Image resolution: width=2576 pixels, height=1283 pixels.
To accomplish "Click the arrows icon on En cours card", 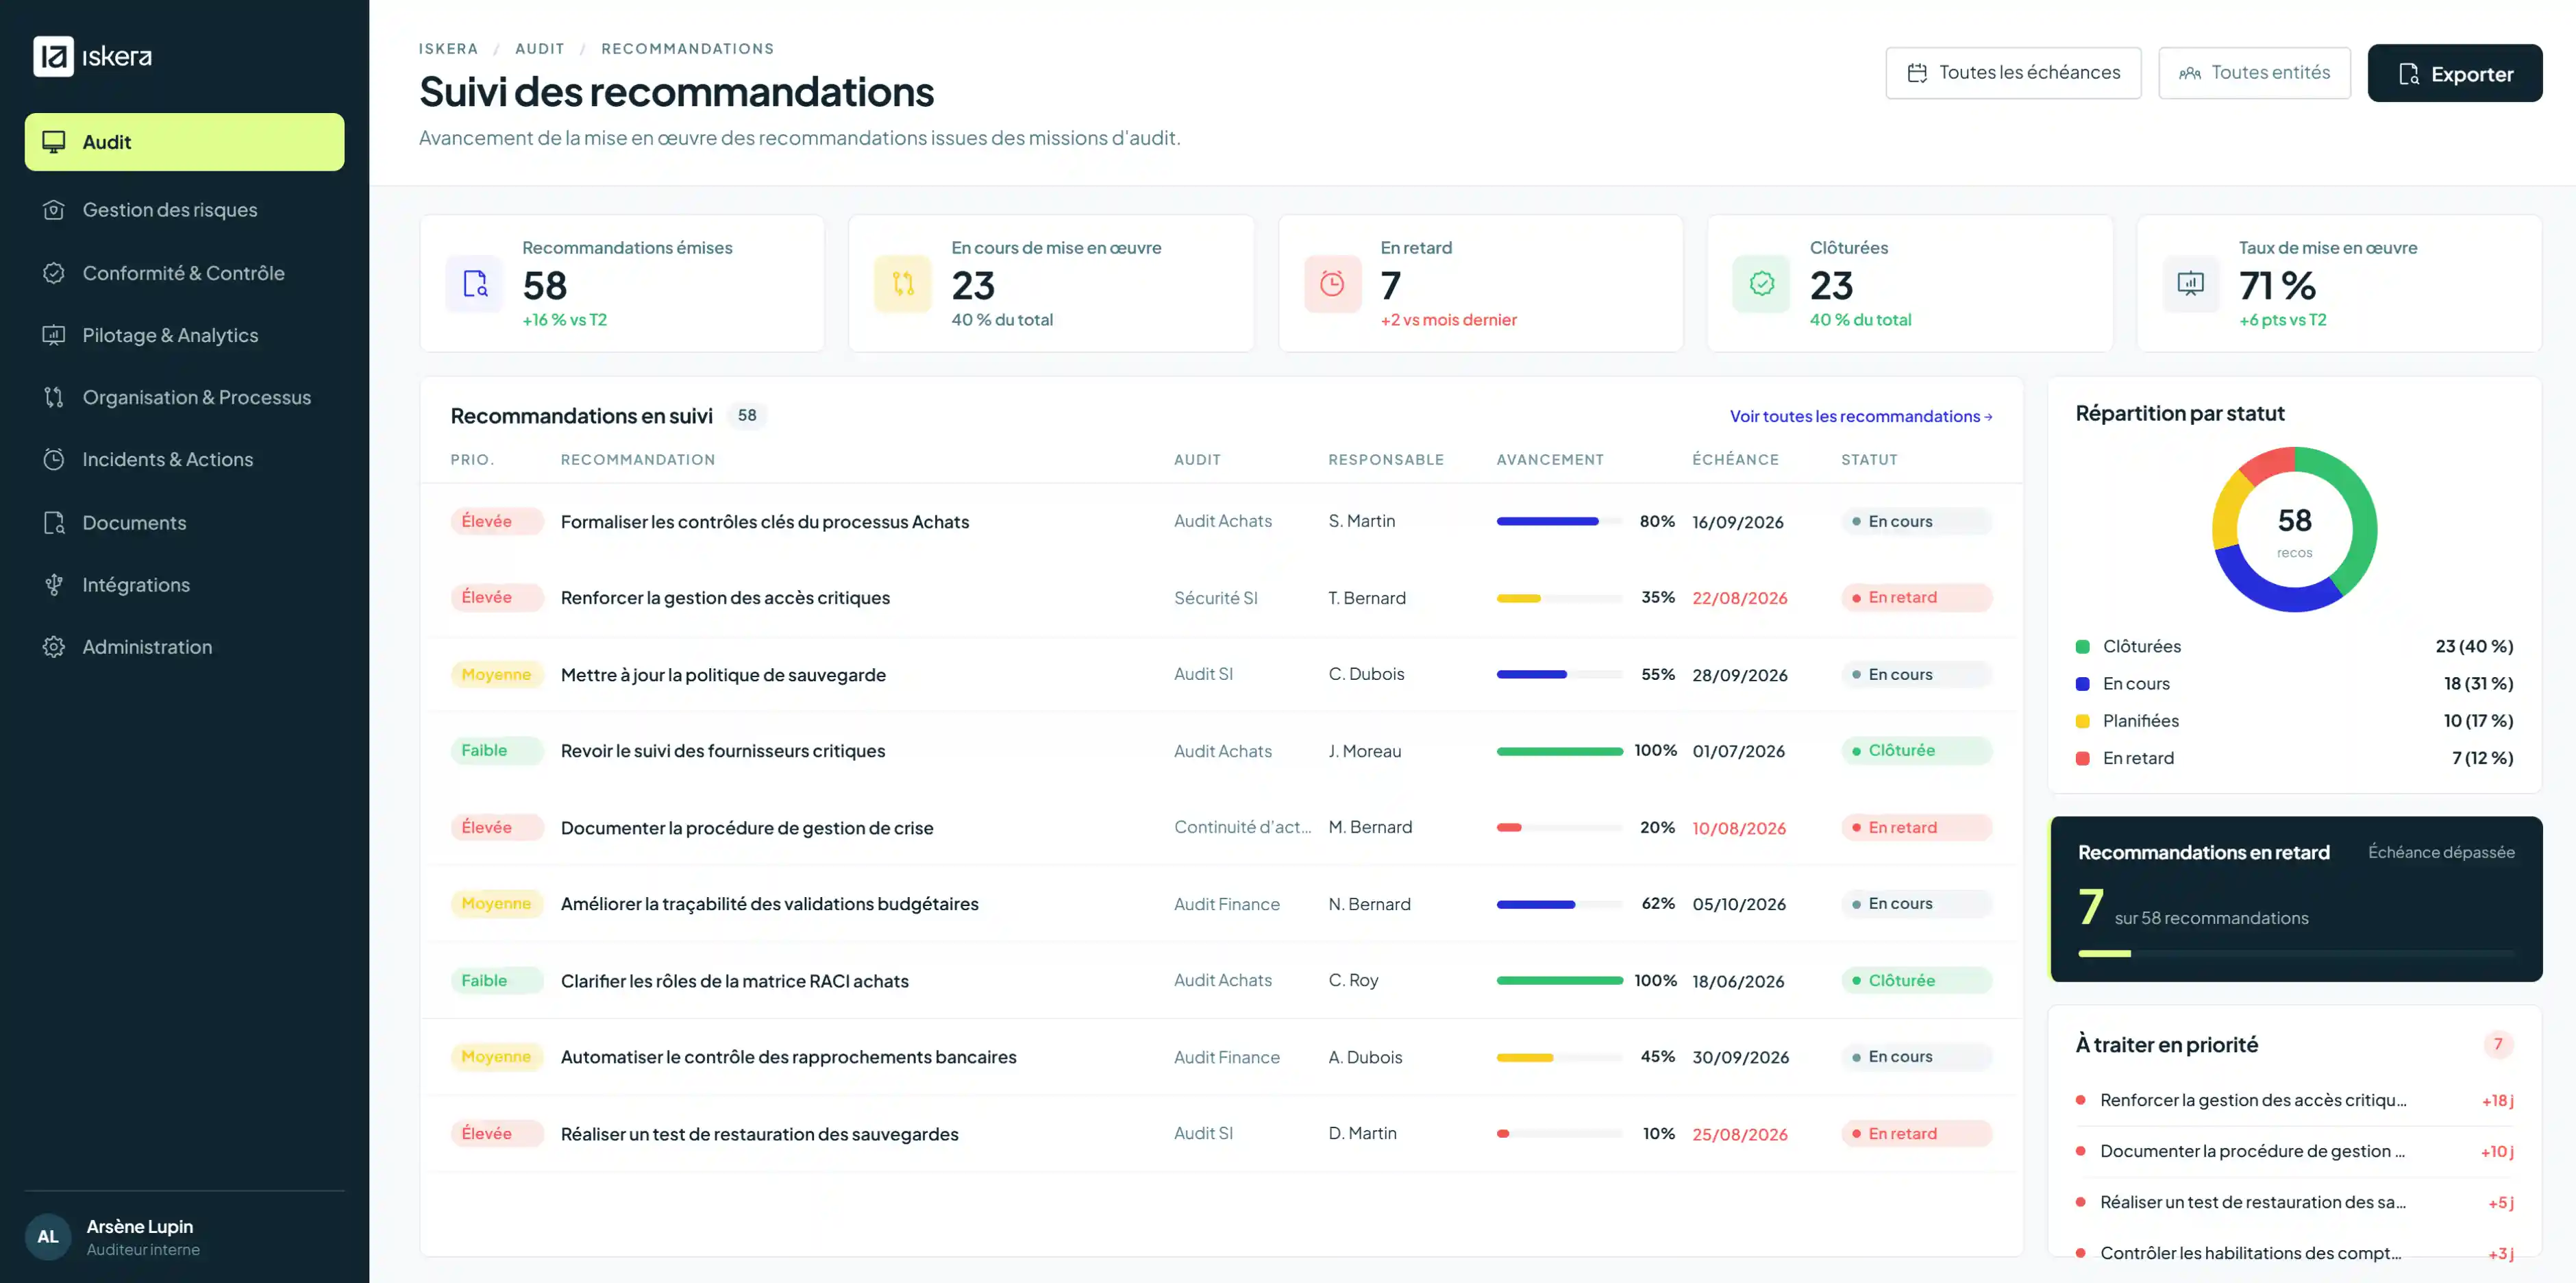I will [903, 284].
